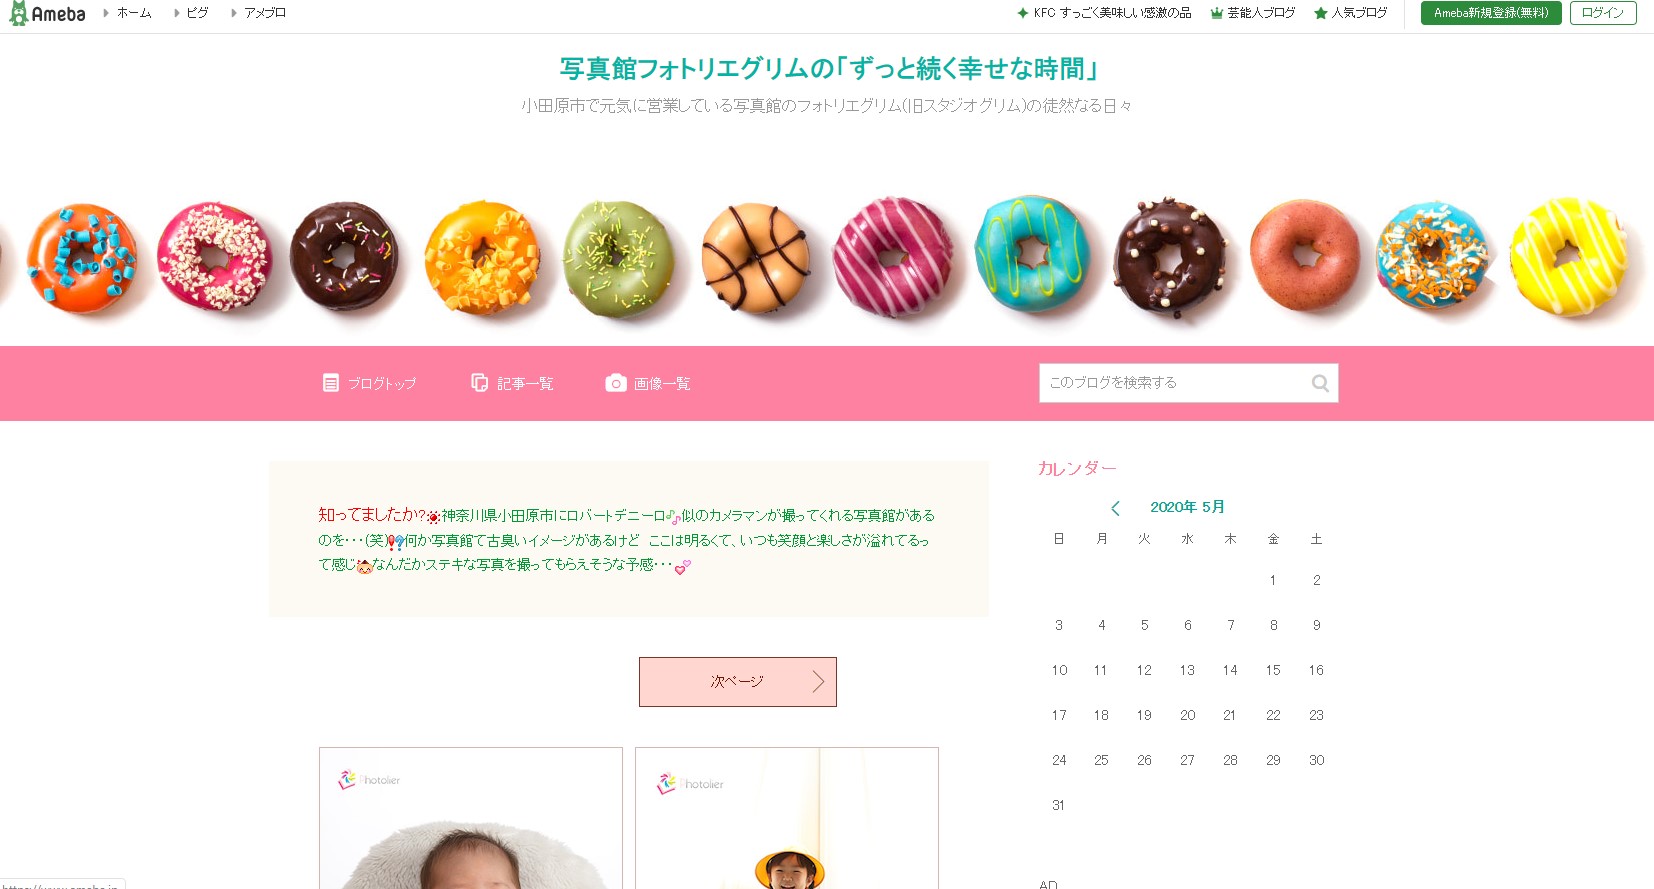Open the baby photo thumbnail
1654x889 pixels.
click(471, 818)
